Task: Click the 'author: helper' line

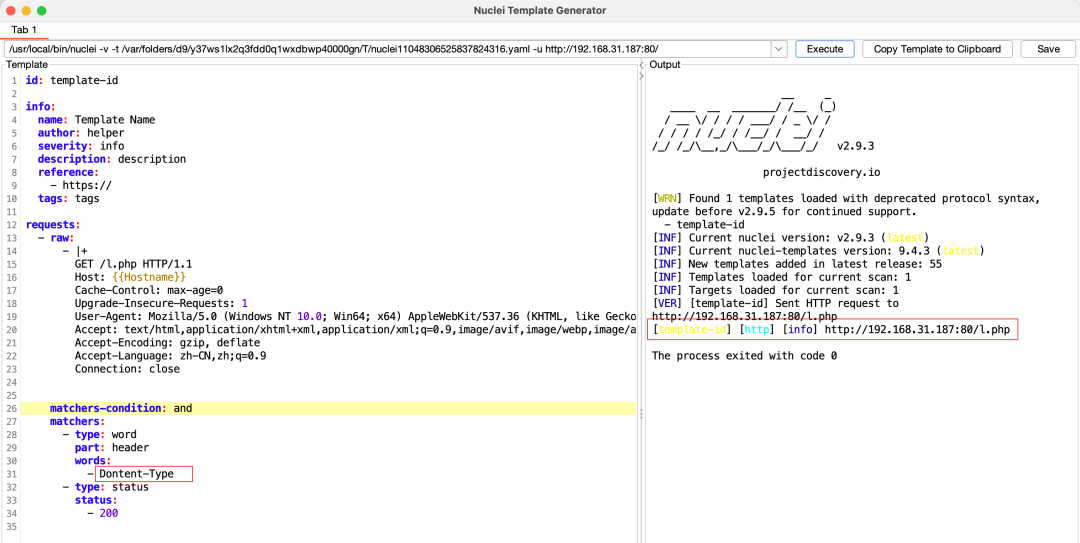Action: tap(81, 132)
